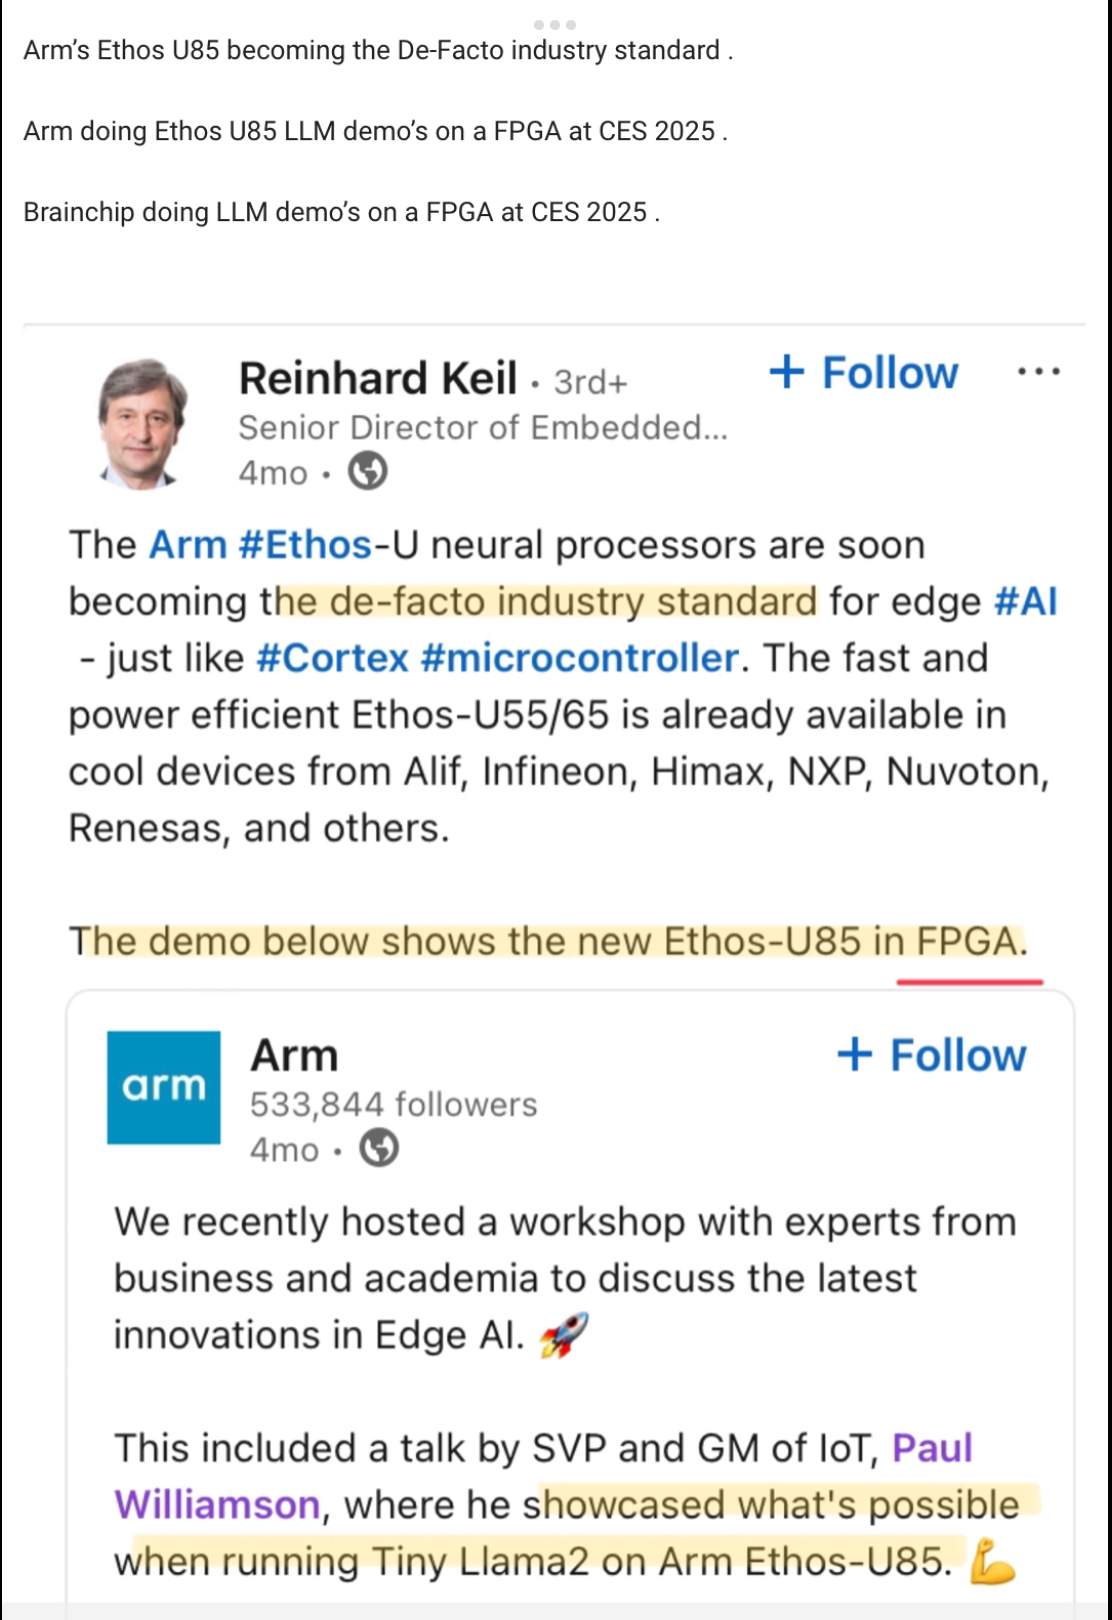Tap the gray three-dot handle at the top
Screen dimensions: 1112x1620
tap(554, 24)
